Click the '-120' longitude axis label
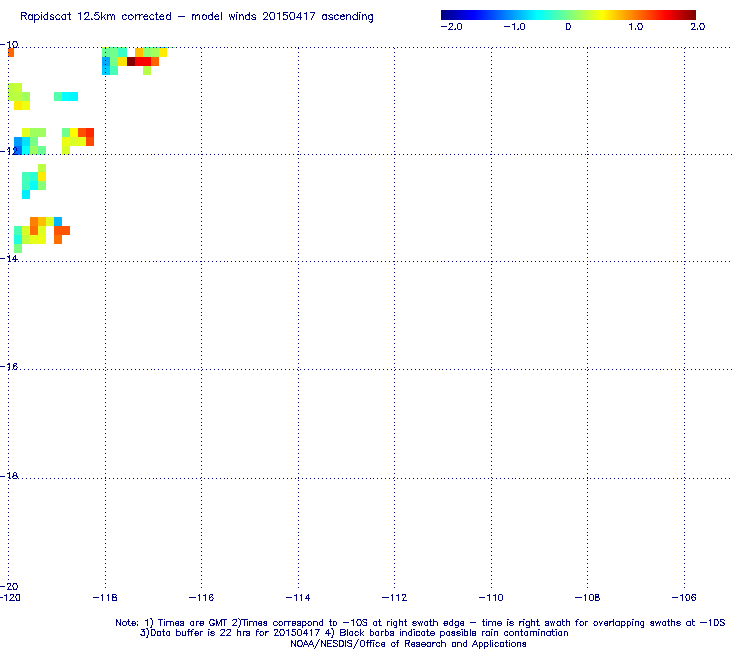This screenshot has height=650, width=740. [x=10, y=598]
